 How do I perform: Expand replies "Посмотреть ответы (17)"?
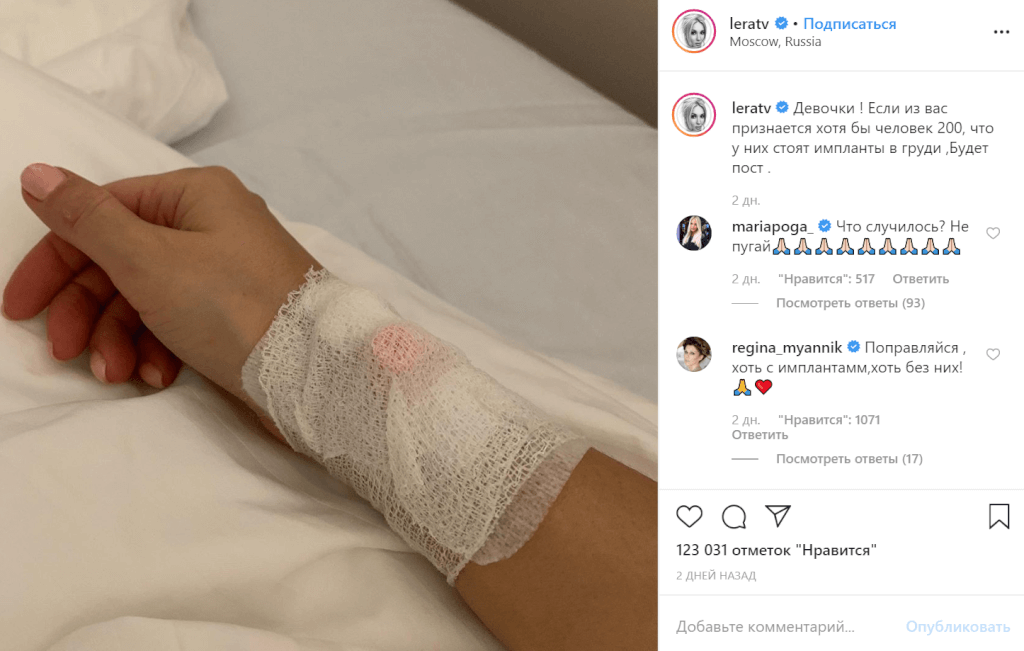click(x=849, y=459)
